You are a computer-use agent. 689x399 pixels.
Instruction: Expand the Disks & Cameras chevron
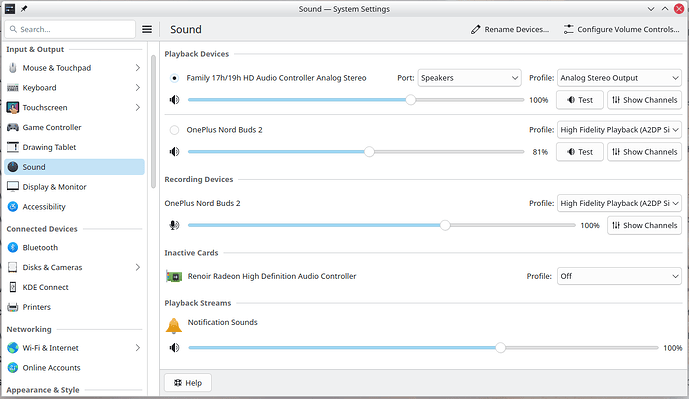click(138, 267)
